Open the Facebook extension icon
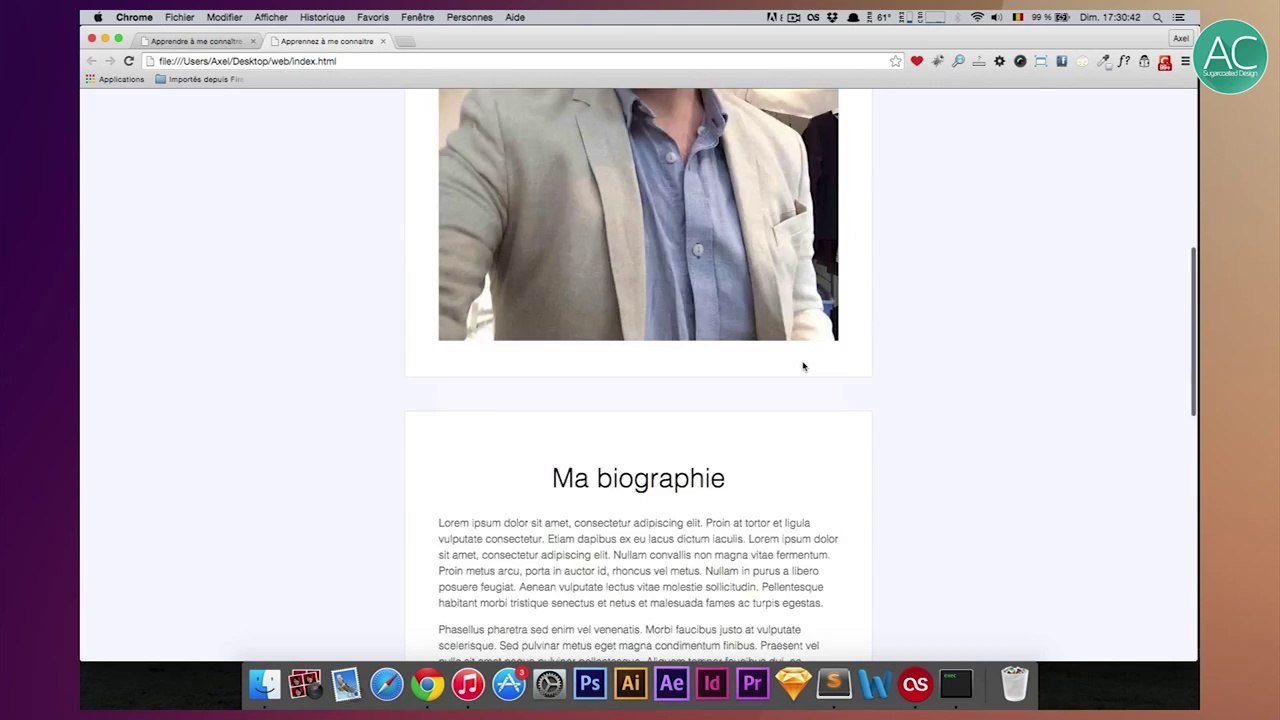This screenshot has height=720, width=1280. [x=1061, y=61]
